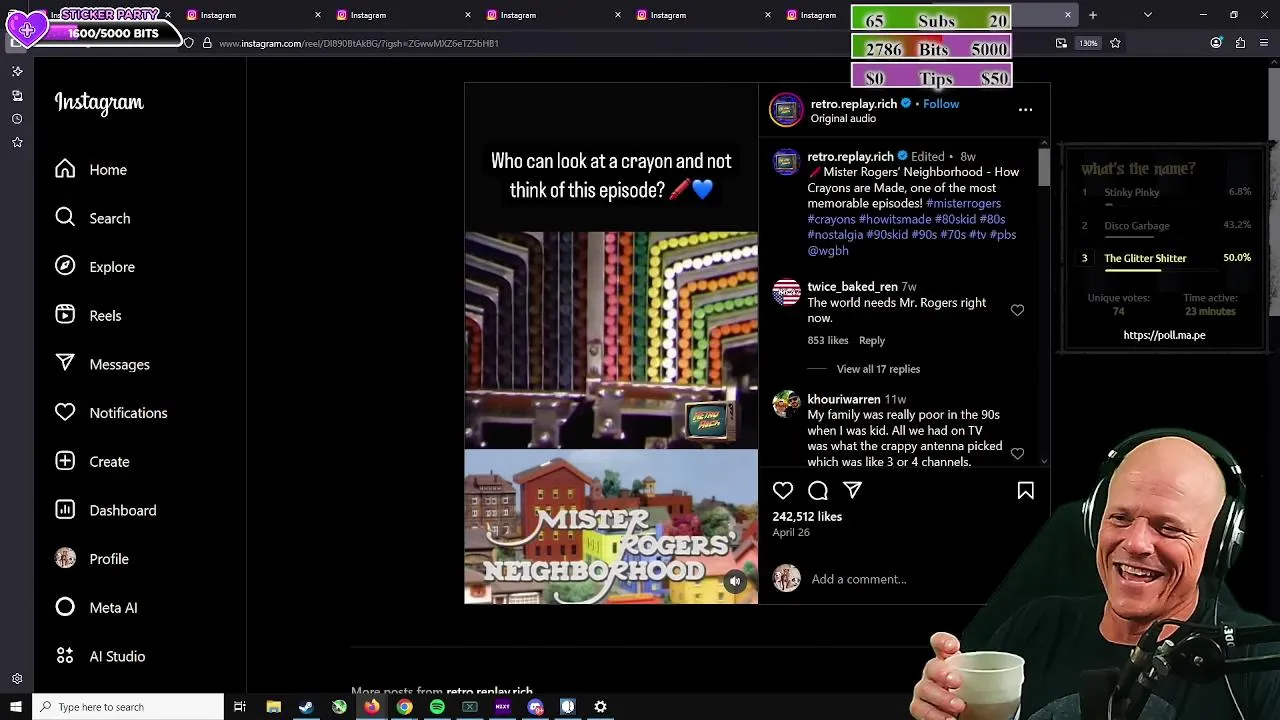Open a new browser tab

click(1093, 15)
